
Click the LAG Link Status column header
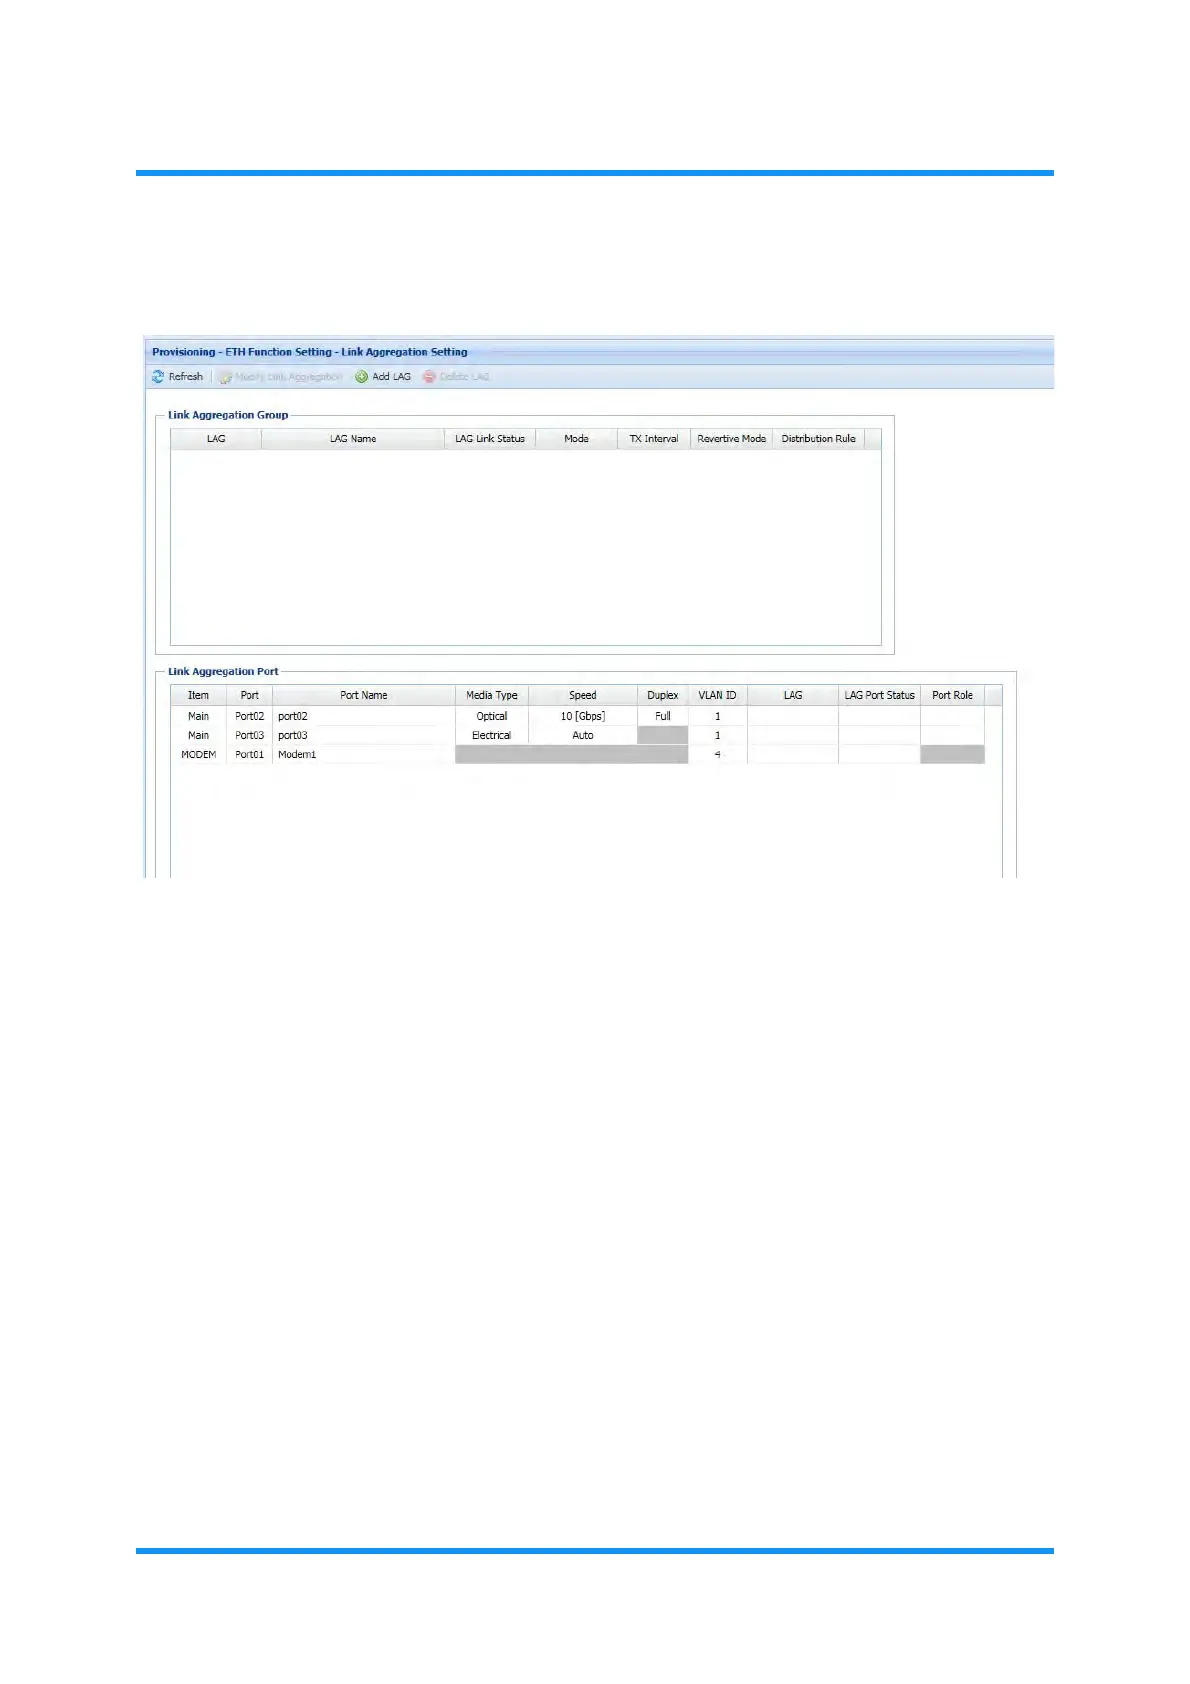[x=490, y=439]
